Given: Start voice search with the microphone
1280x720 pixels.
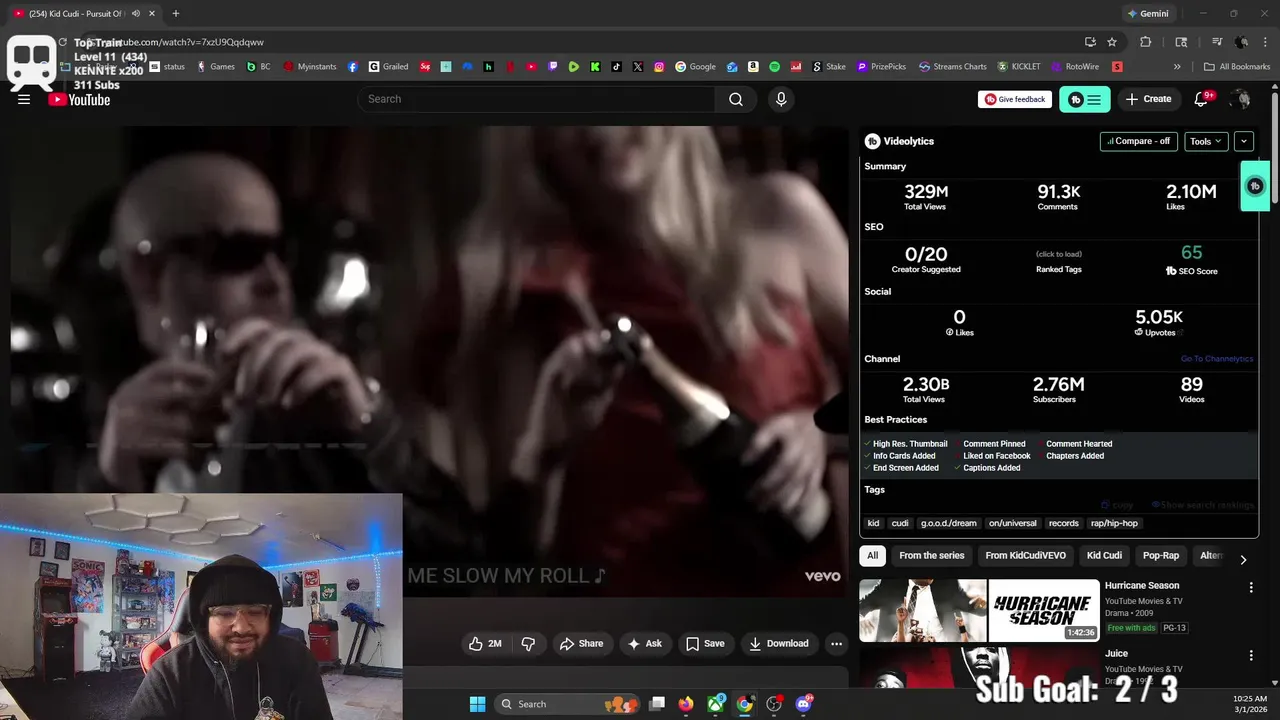Looking at the screenshot, I should [x=781, y=99].
